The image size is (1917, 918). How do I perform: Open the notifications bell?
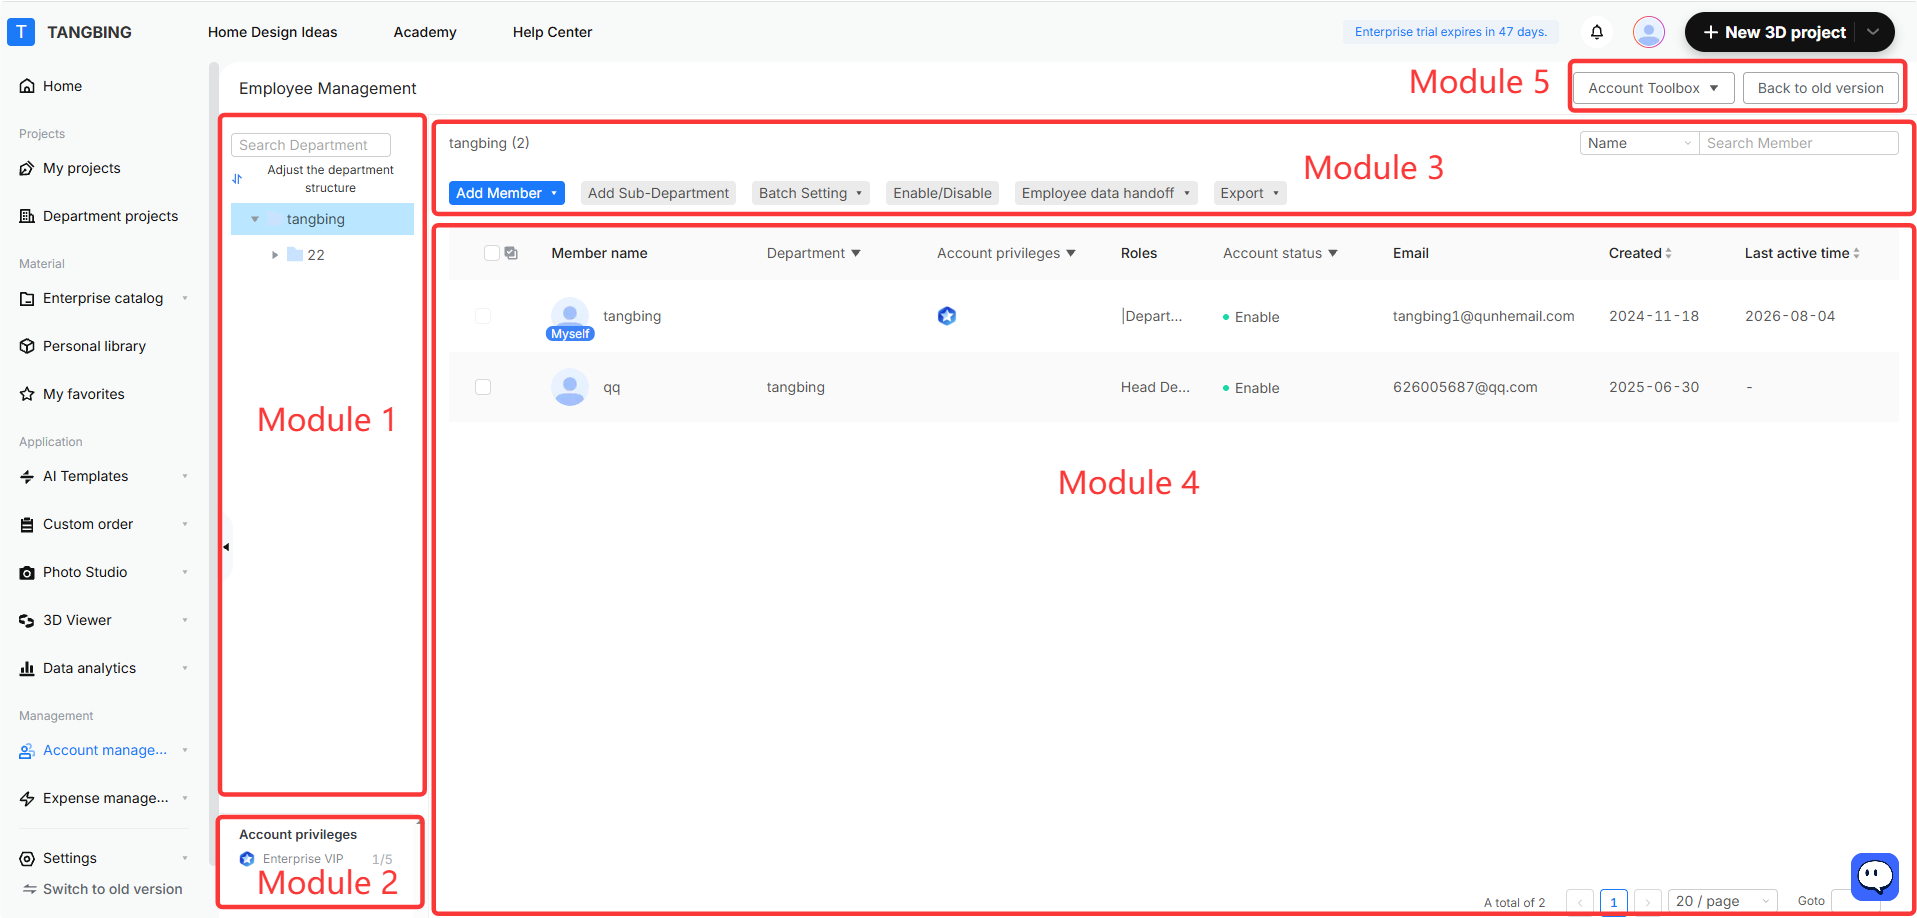(x=1597, y=32)
